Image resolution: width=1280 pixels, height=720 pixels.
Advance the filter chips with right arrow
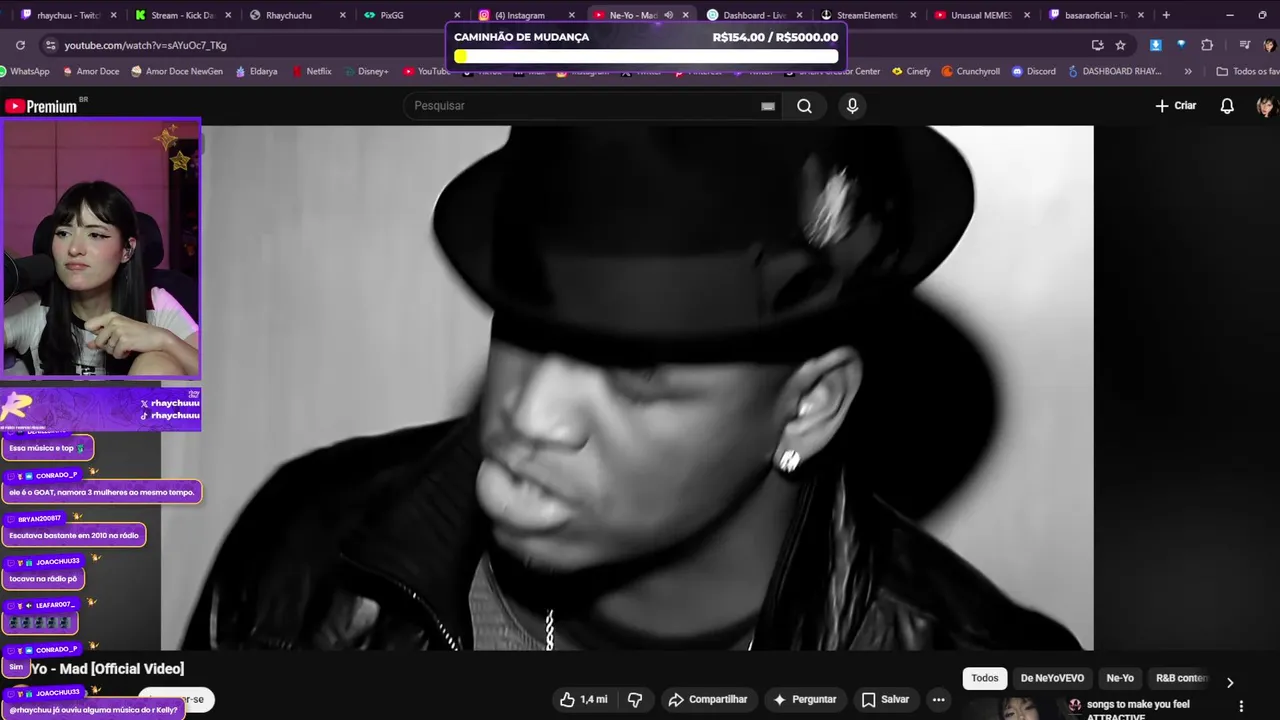point(1230,682)
